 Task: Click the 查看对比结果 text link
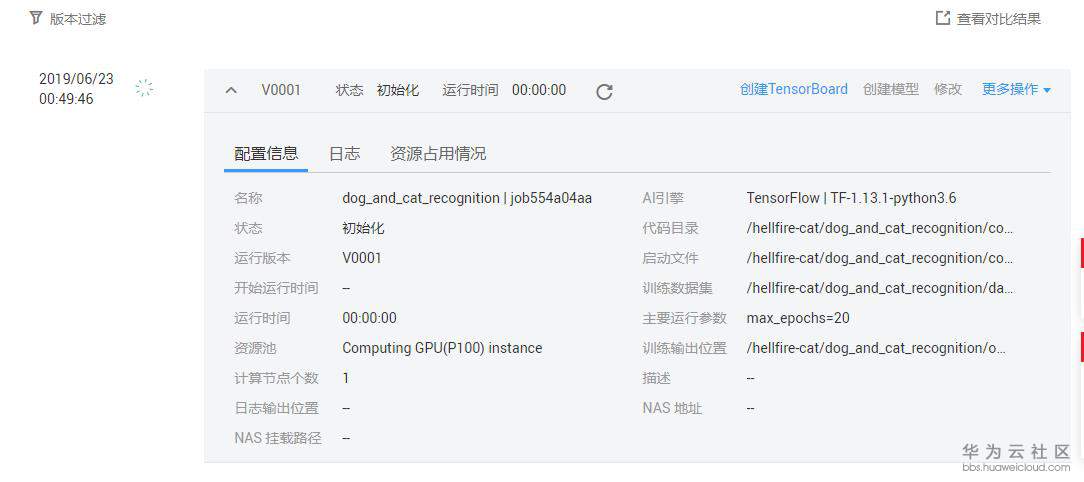(998, 19)
